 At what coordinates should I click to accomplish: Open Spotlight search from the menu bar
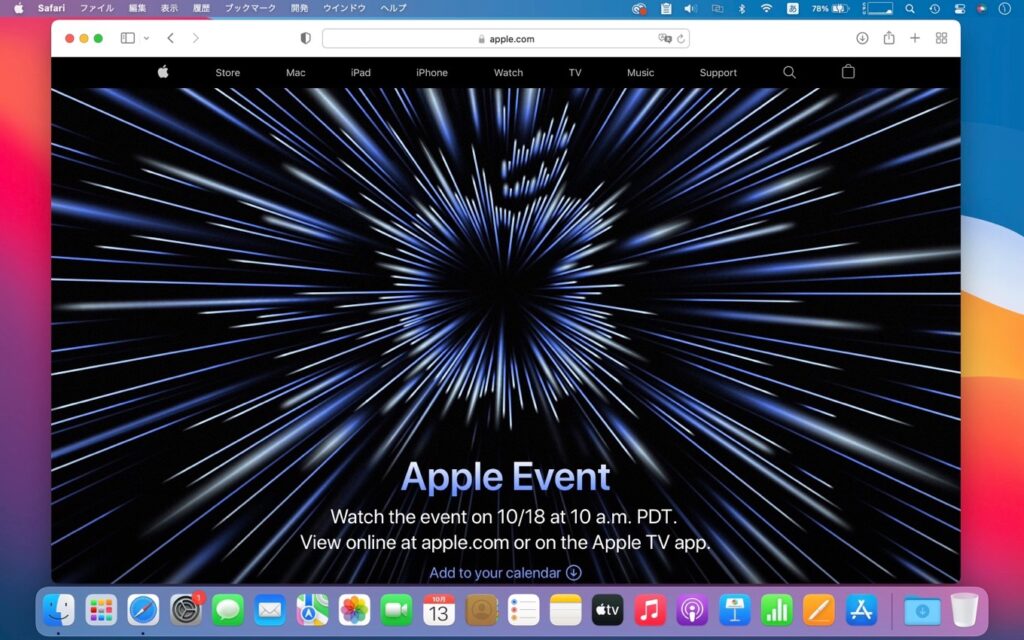(x=910, y=9)
